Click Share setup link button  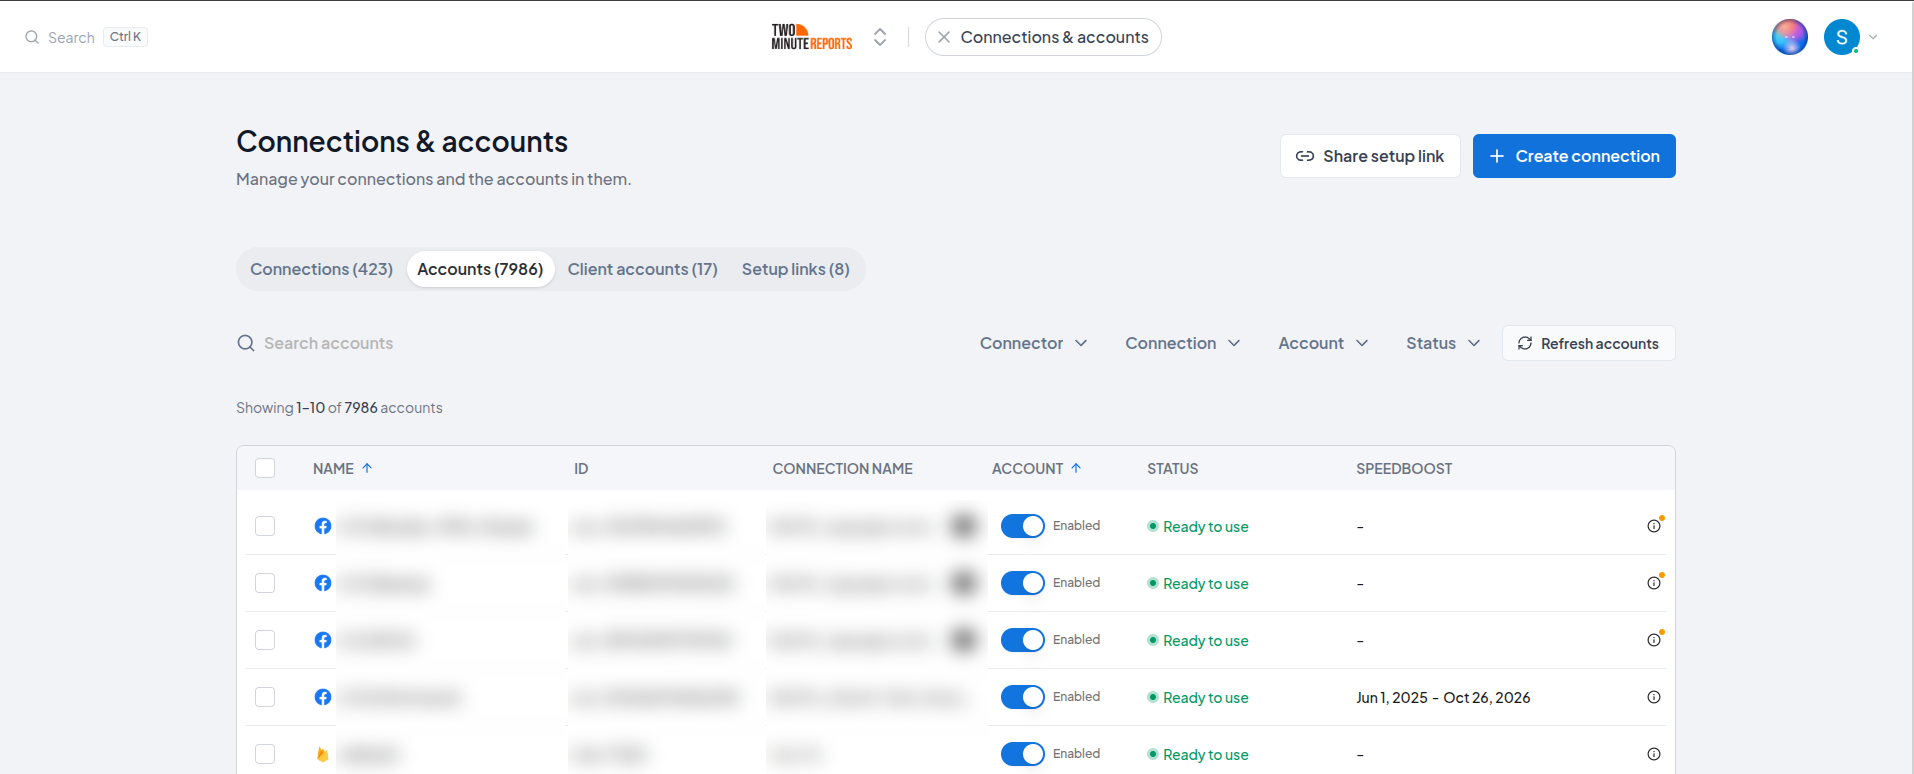click(1370, 156)
